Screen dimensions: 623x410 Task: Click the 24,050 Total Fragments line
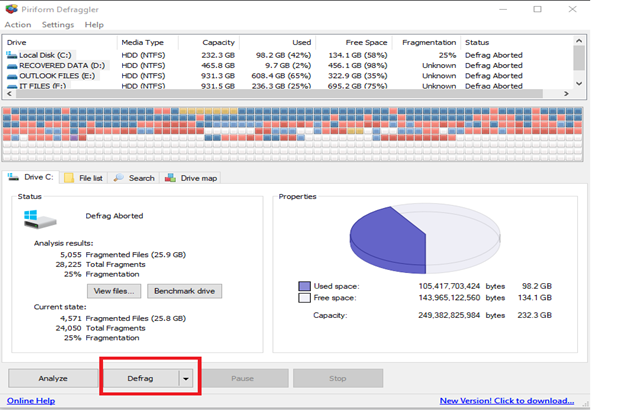pyautogui.click(x=100, y=328)
